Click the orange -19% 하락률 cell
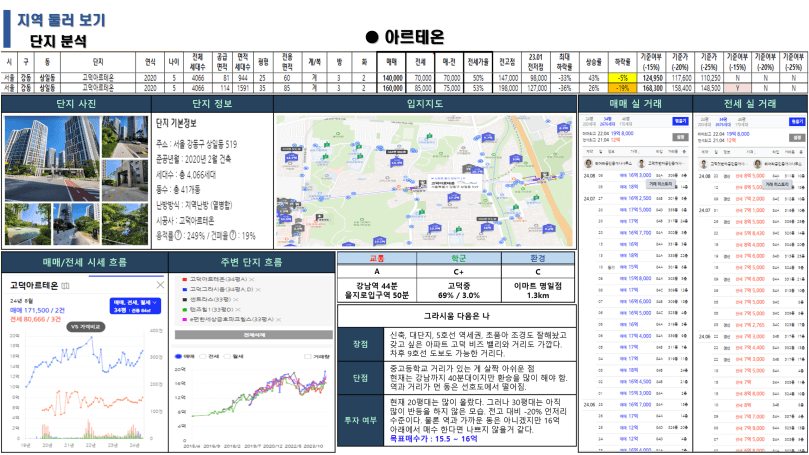The height and width of the screenshot is (455, 809). point(622,88)
